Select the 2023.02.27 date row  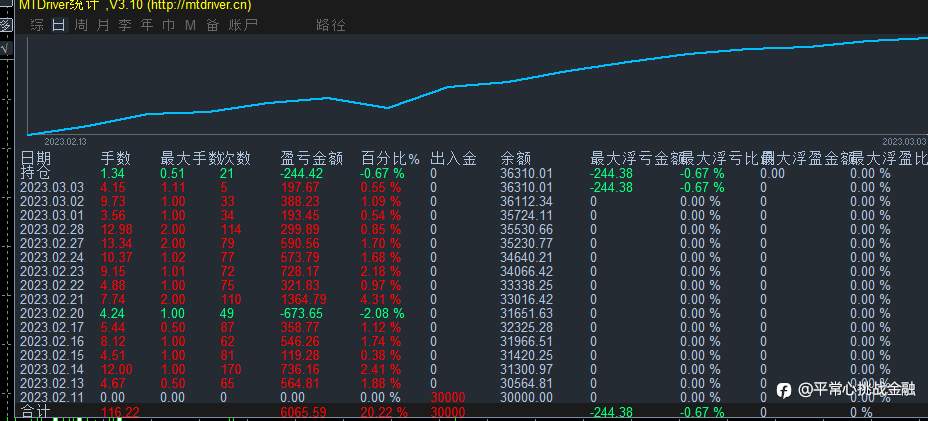click(x=52, y=243)
